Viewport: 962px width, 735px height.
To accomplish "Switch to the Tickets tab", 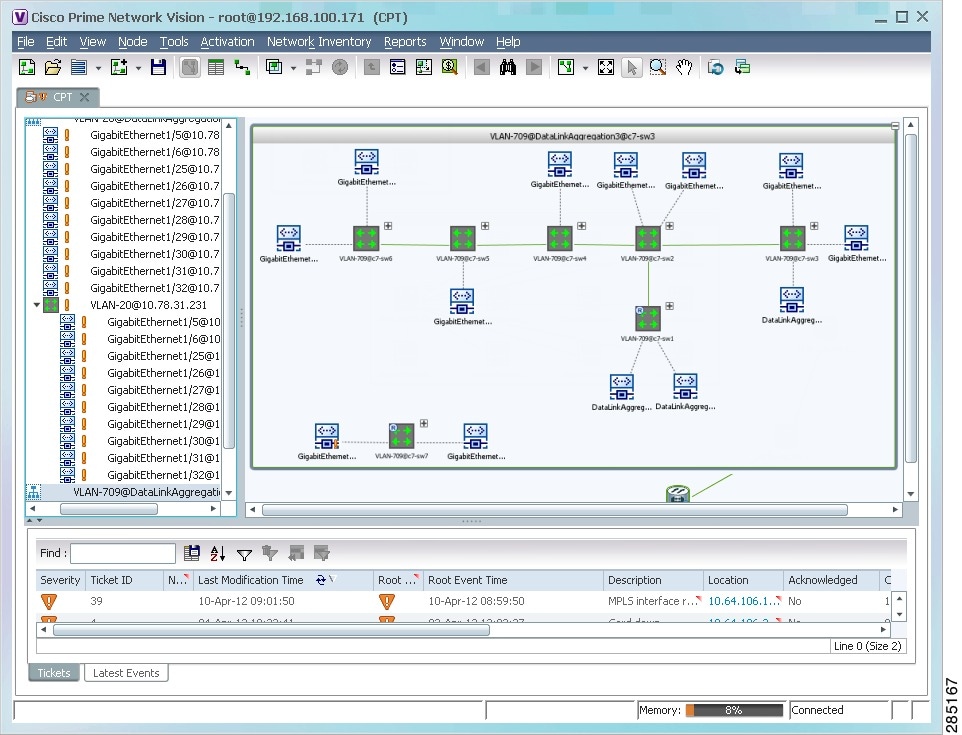I will pos(54,673).
